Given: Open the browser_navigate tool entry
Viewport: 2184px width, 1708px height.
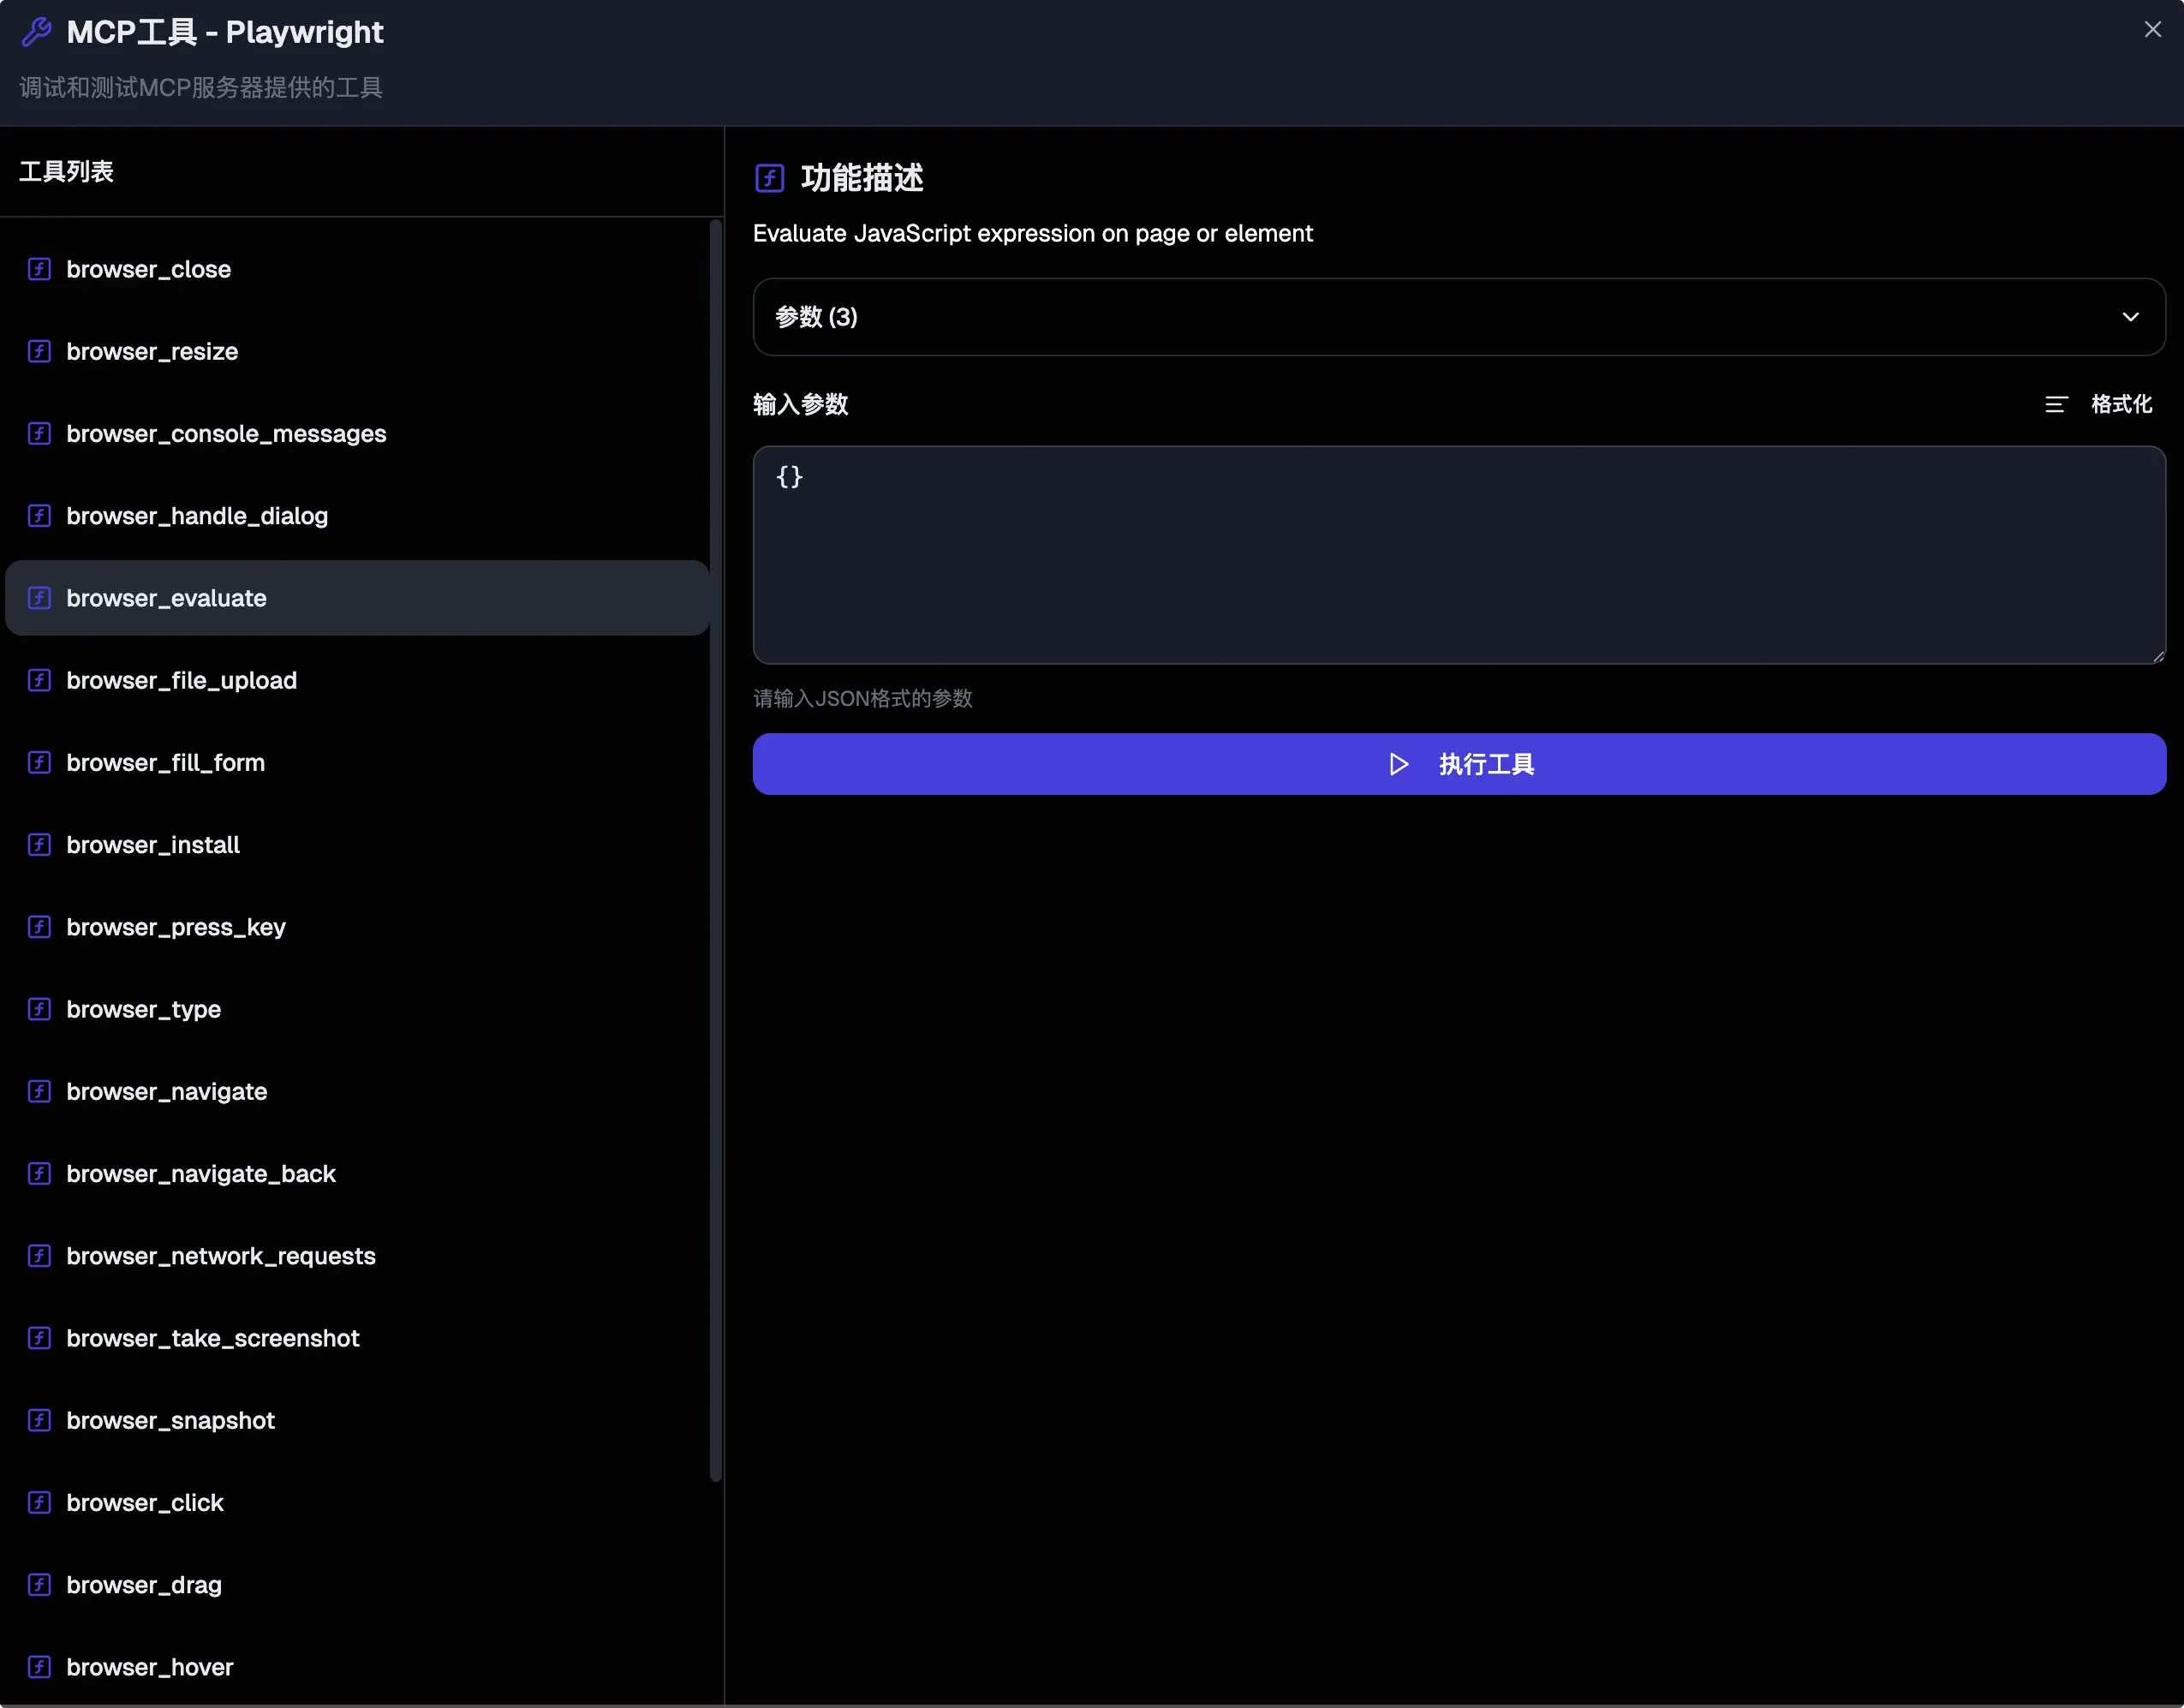Looking at the screenshot, I should pos(166,1091).
